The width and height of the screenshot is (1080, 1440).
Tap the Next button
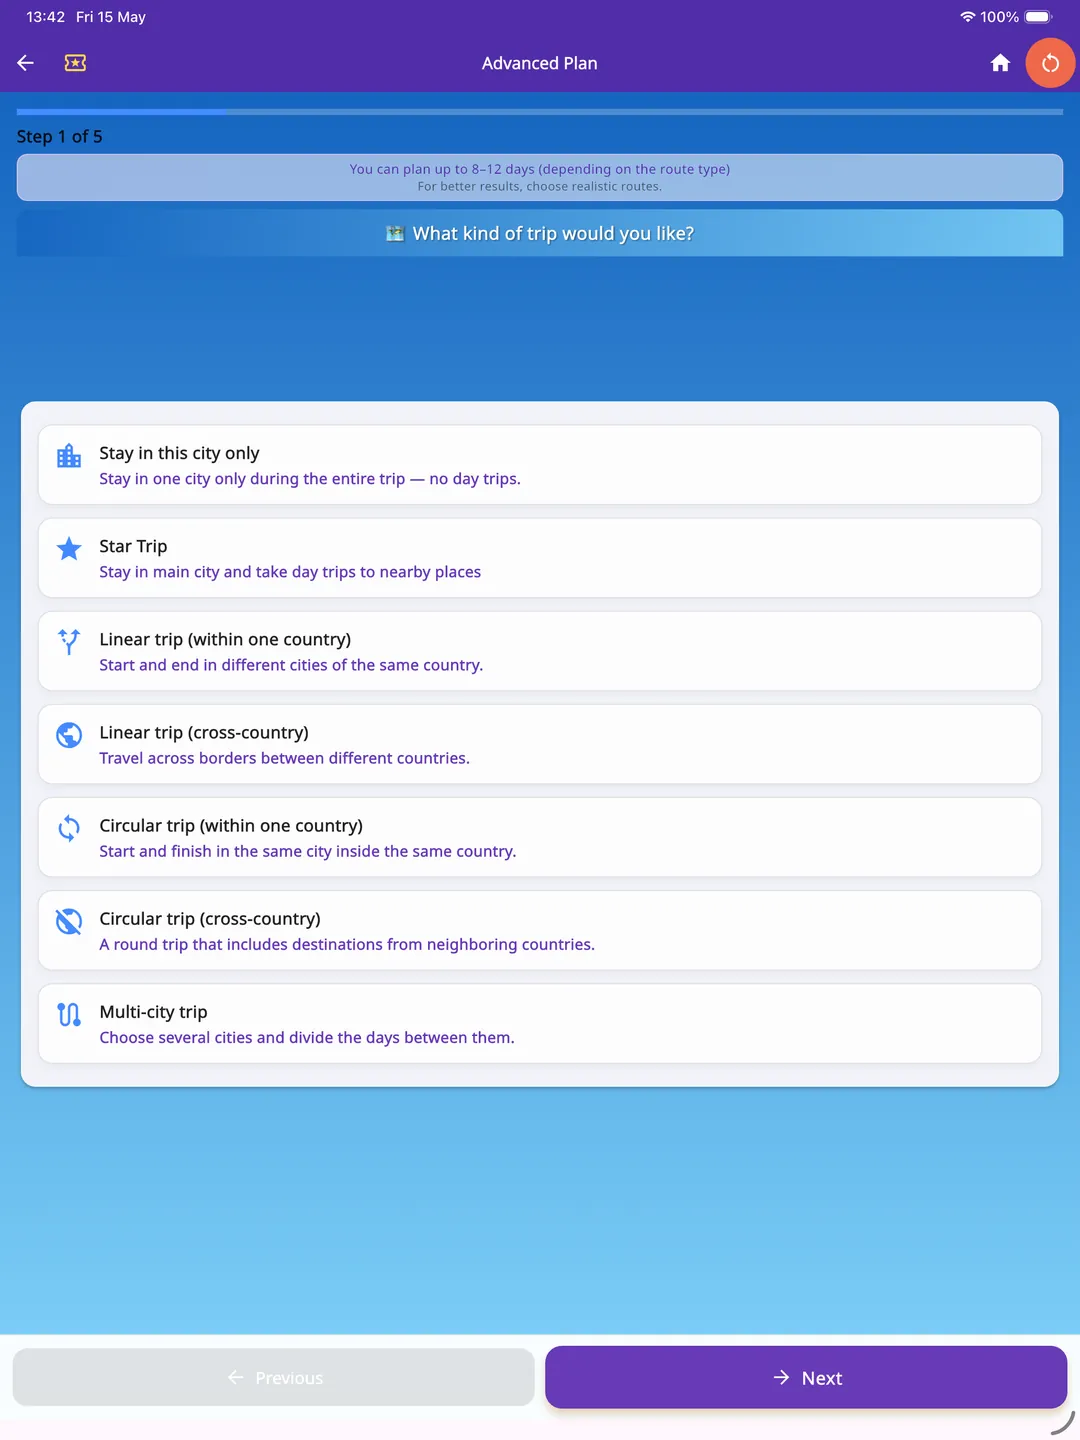point(806,1377)
